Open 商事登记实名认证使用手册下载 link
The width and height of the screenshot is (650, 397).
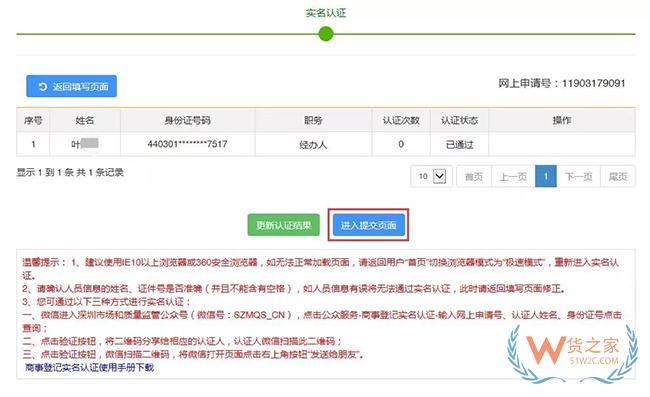(x=90, y=367)
